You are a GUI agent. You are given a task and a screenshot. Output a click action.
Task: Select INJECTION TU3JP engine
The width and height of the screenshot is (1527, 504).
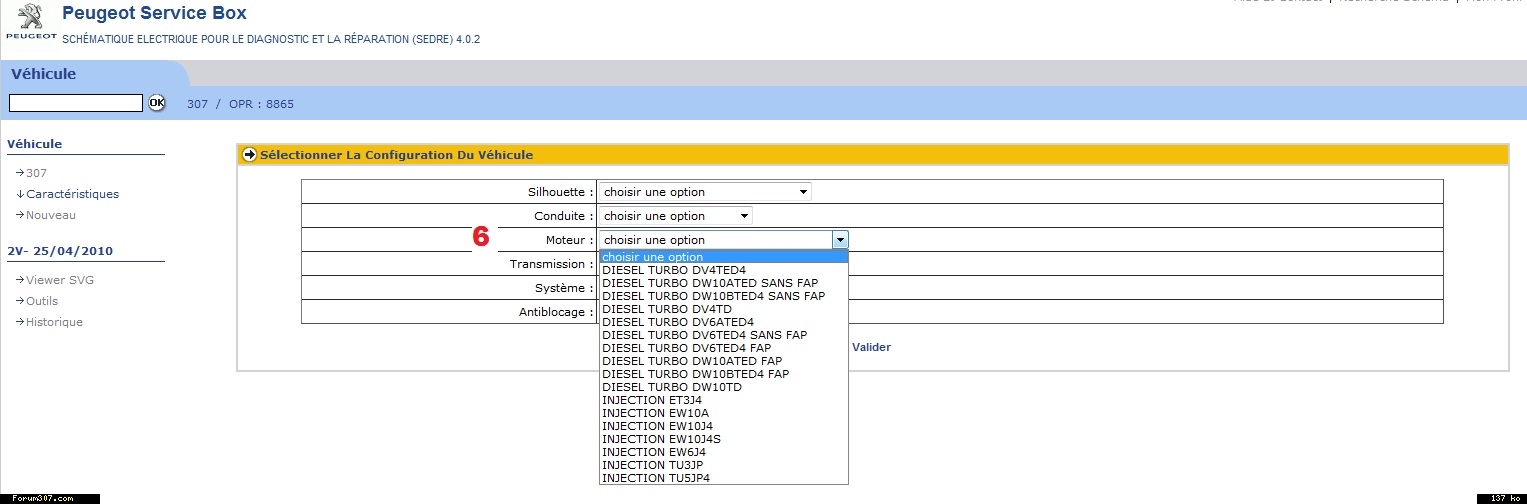coord(723,465)
